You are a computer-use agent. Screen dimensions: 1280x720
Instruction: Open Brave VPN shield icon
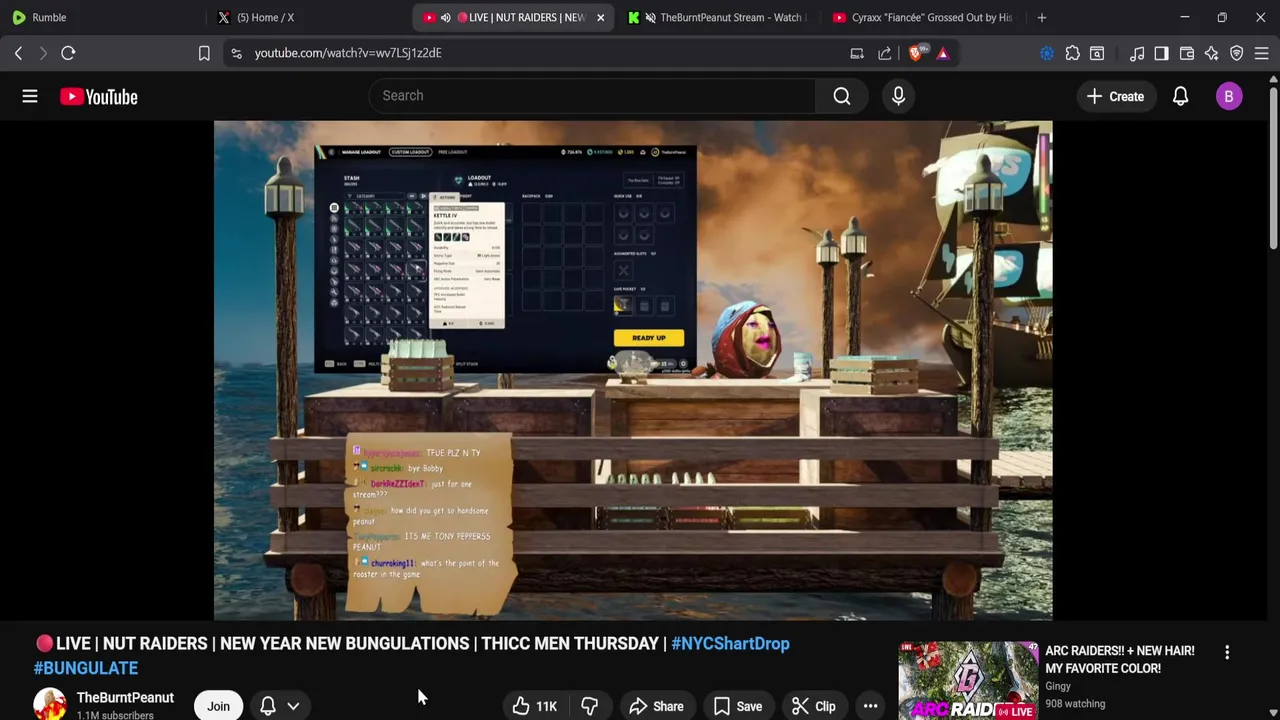[1236, 53]
